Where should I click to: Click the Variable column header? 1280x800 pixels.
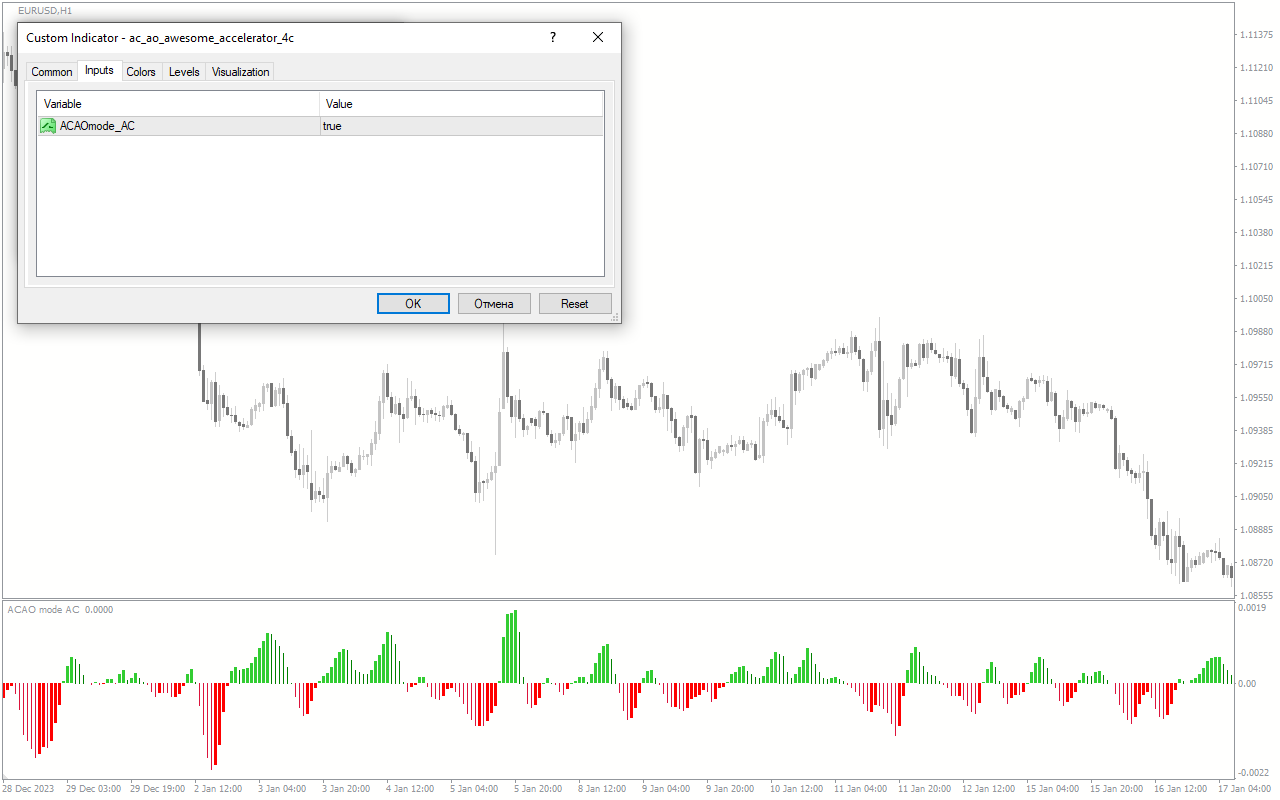tap(178, 104)
